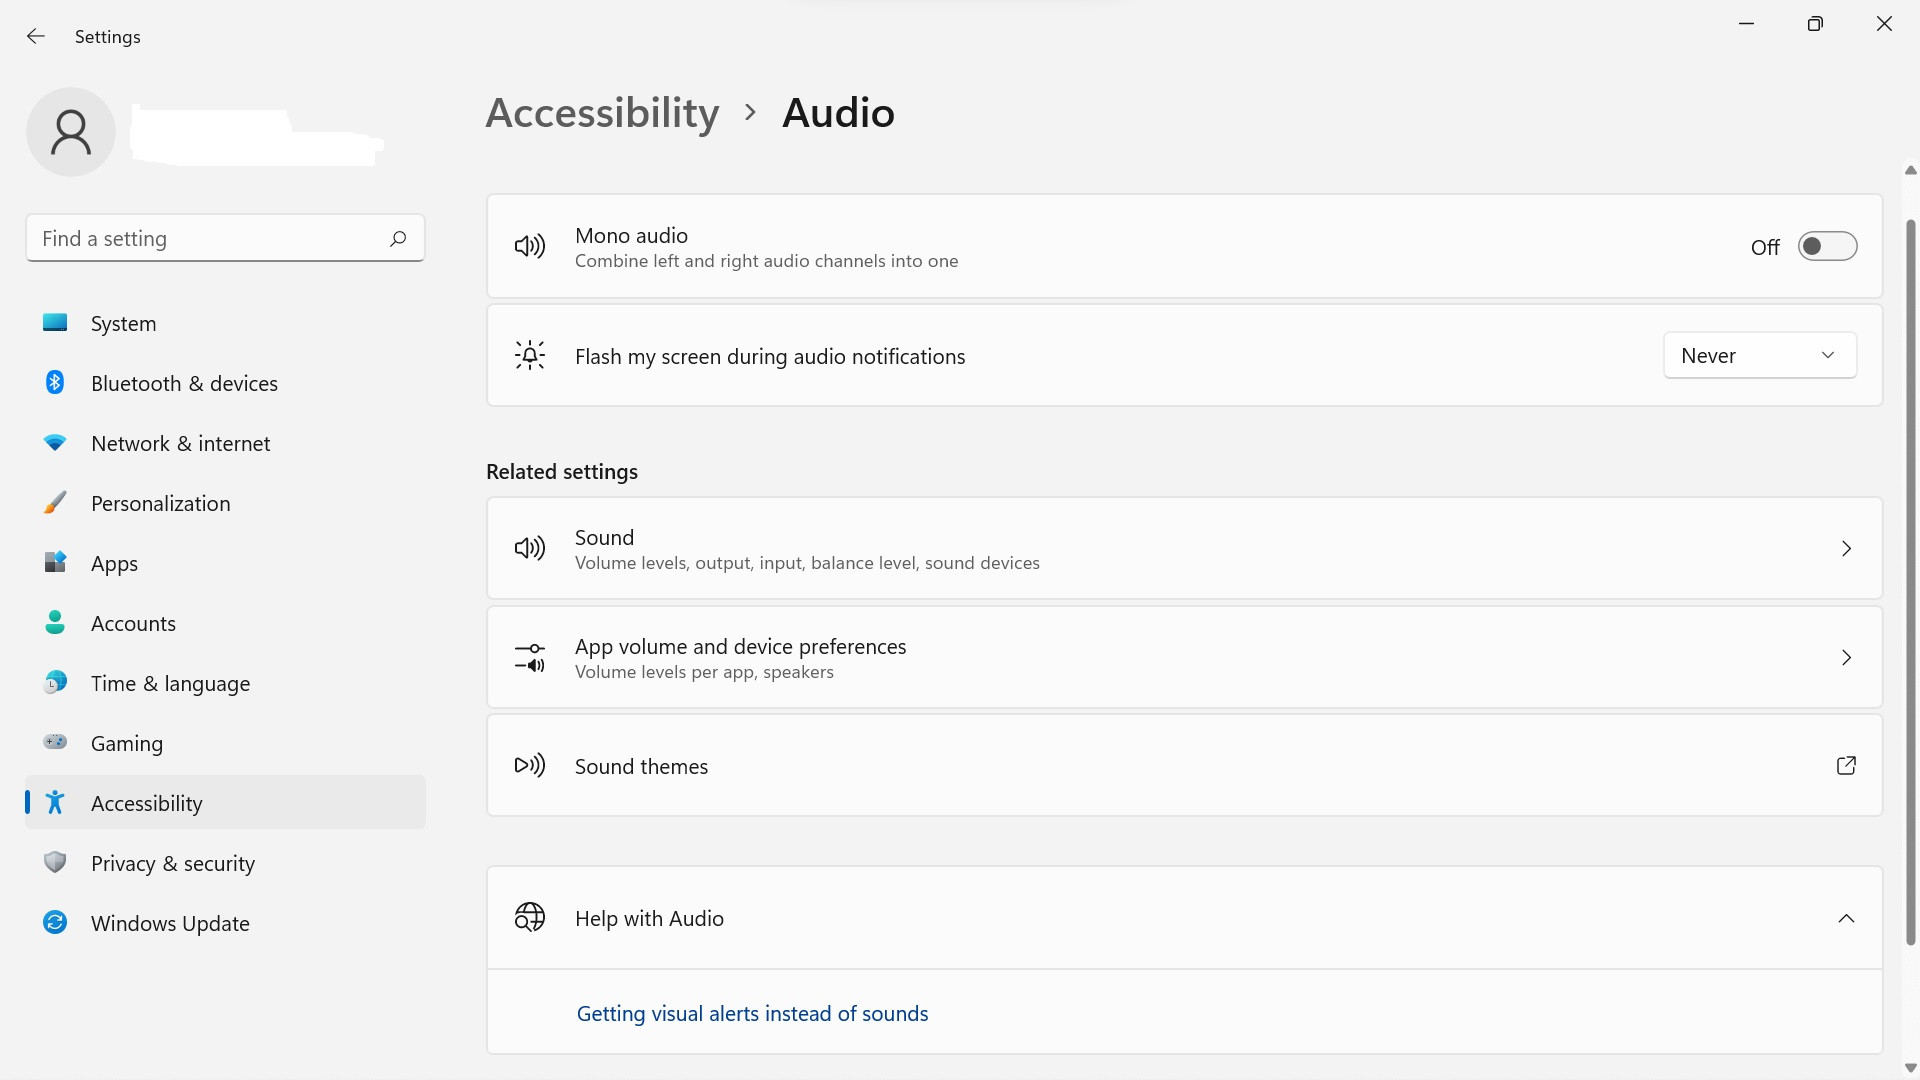The image size is (1920, 1080).
Task: Open Privacy & security settings
Action: click(225, 863)
